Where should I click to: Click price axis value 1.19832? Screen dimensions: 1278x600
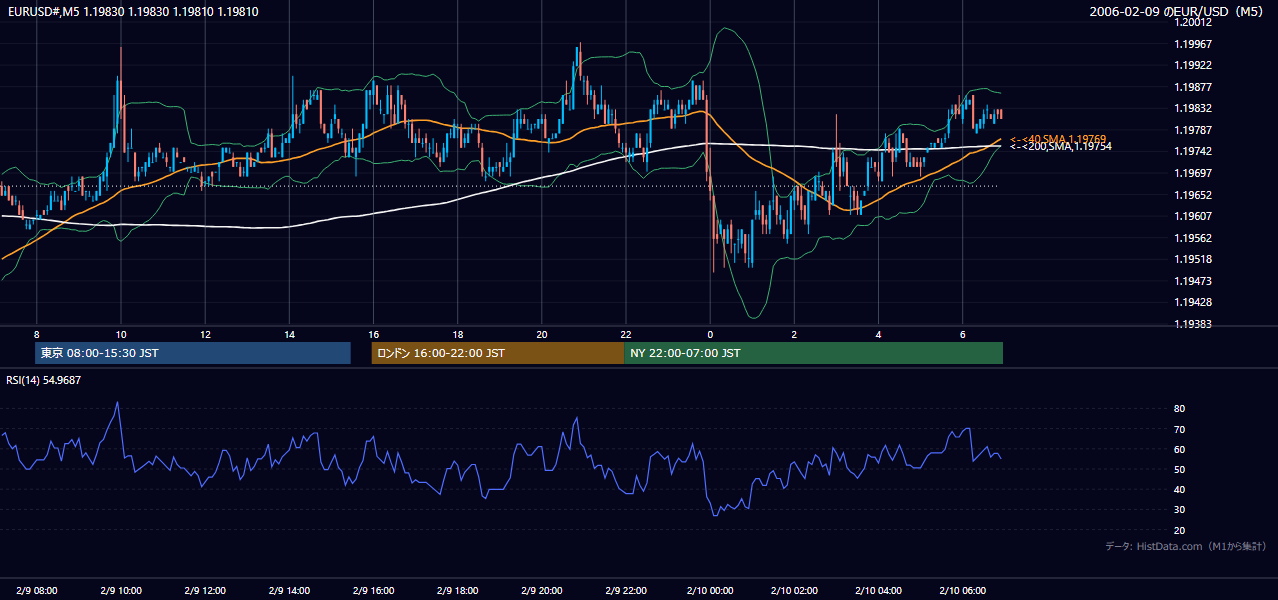coord(1195,108)
